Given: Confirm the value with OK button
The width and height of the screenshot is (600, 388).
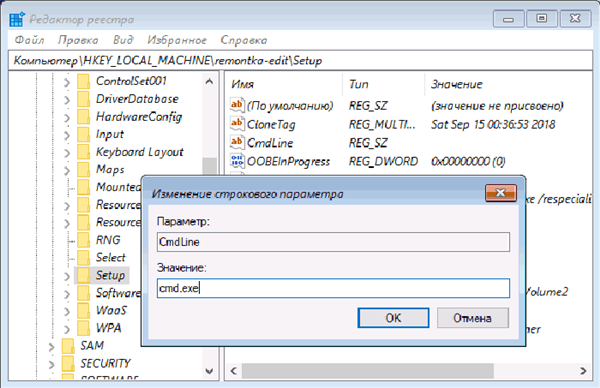Looking at the screenshot, I should click(393, 318).
